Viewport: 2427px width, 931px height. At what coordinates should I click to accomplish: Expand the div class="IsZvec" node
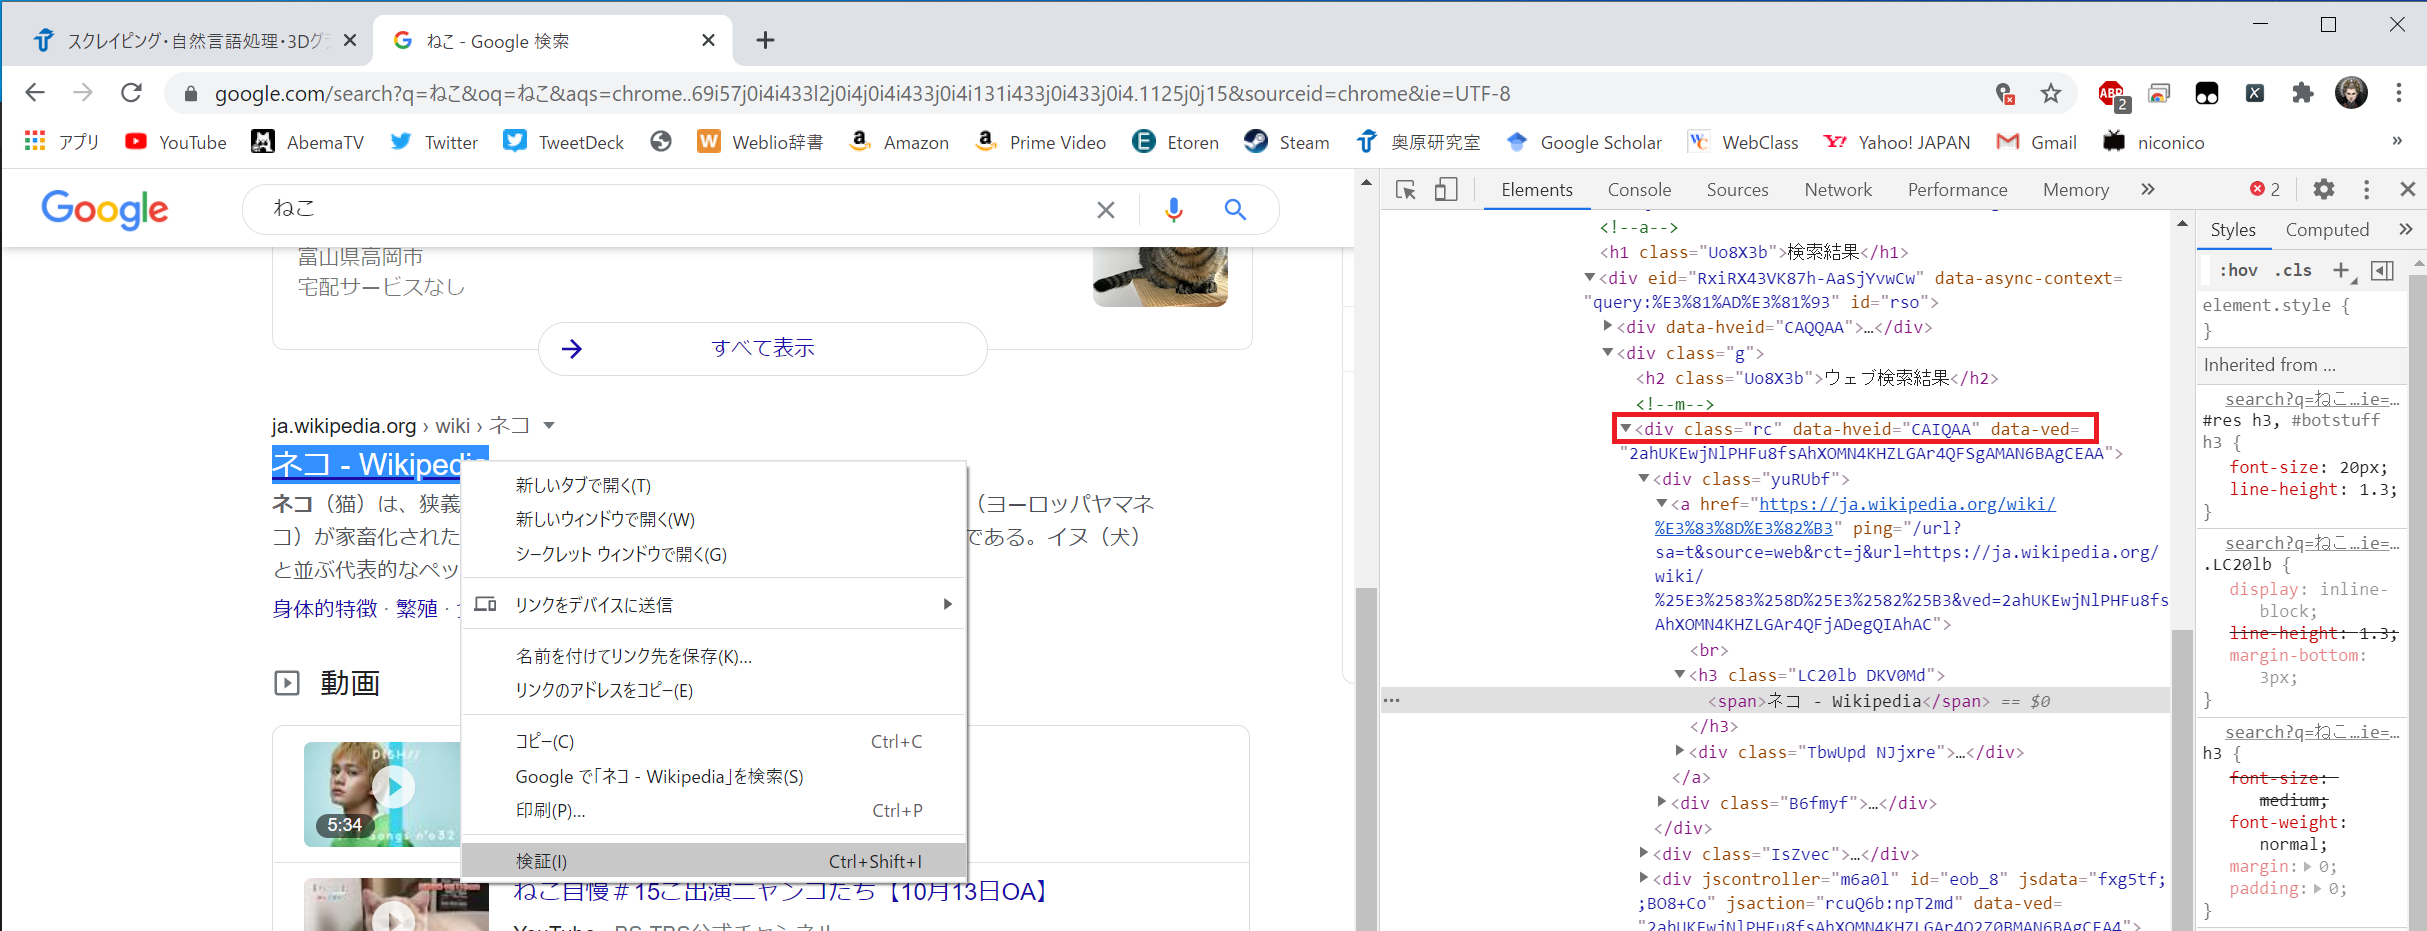pos(1644,853)
